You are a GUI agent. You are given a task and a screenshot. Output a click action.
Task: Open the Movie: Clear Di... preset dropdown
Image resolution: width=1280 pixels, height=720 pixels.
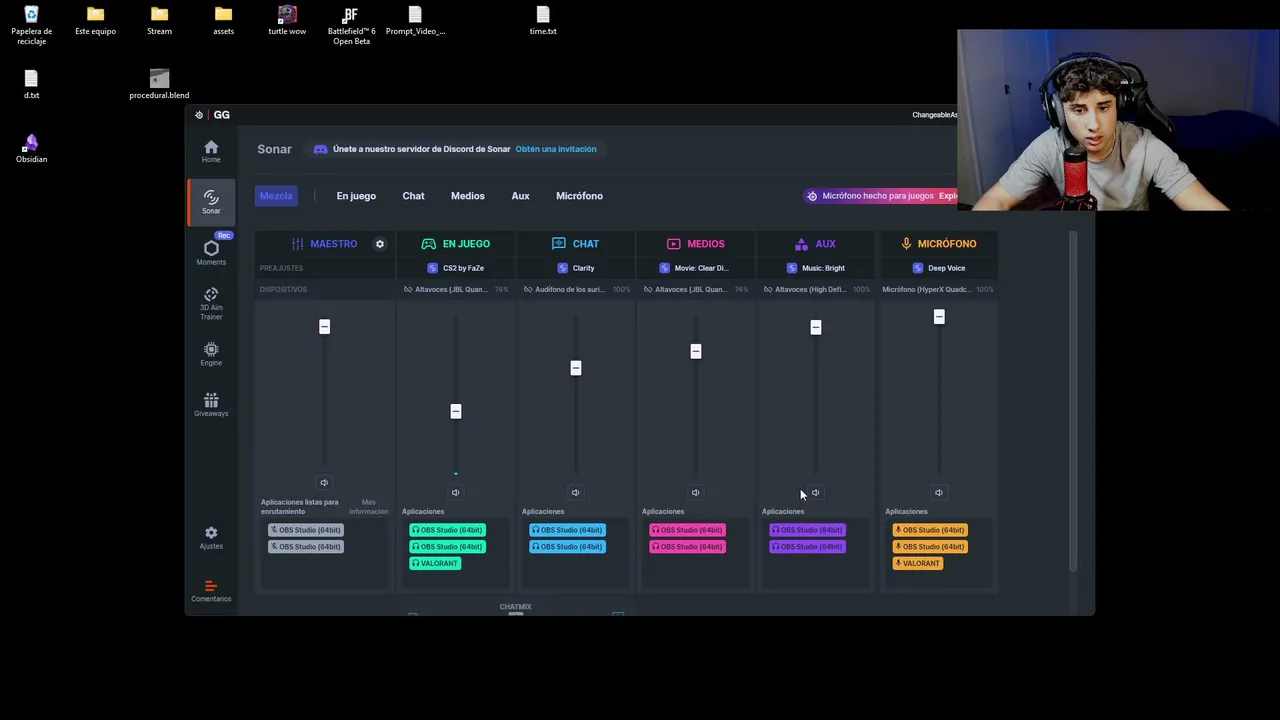(695, 268)
